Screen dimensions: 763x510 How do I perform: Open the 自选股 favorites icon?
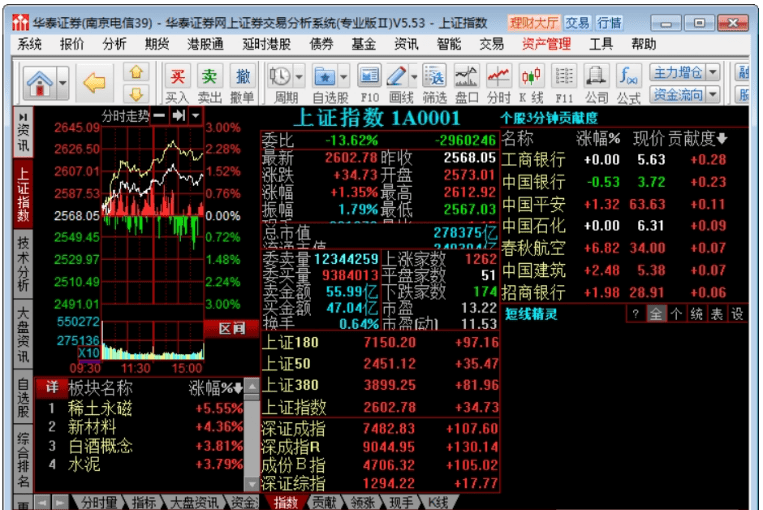(324, 77)
